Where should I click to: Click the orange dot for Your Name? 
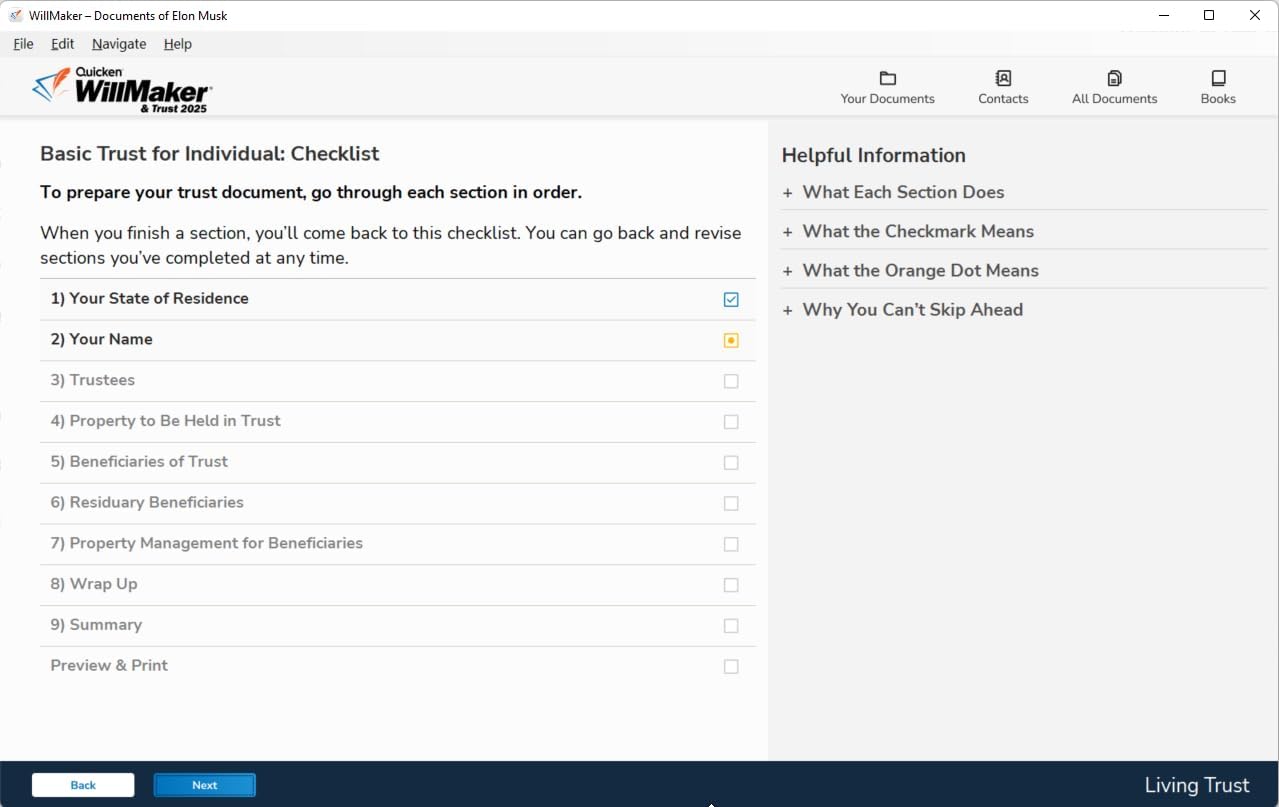(731, 341)
